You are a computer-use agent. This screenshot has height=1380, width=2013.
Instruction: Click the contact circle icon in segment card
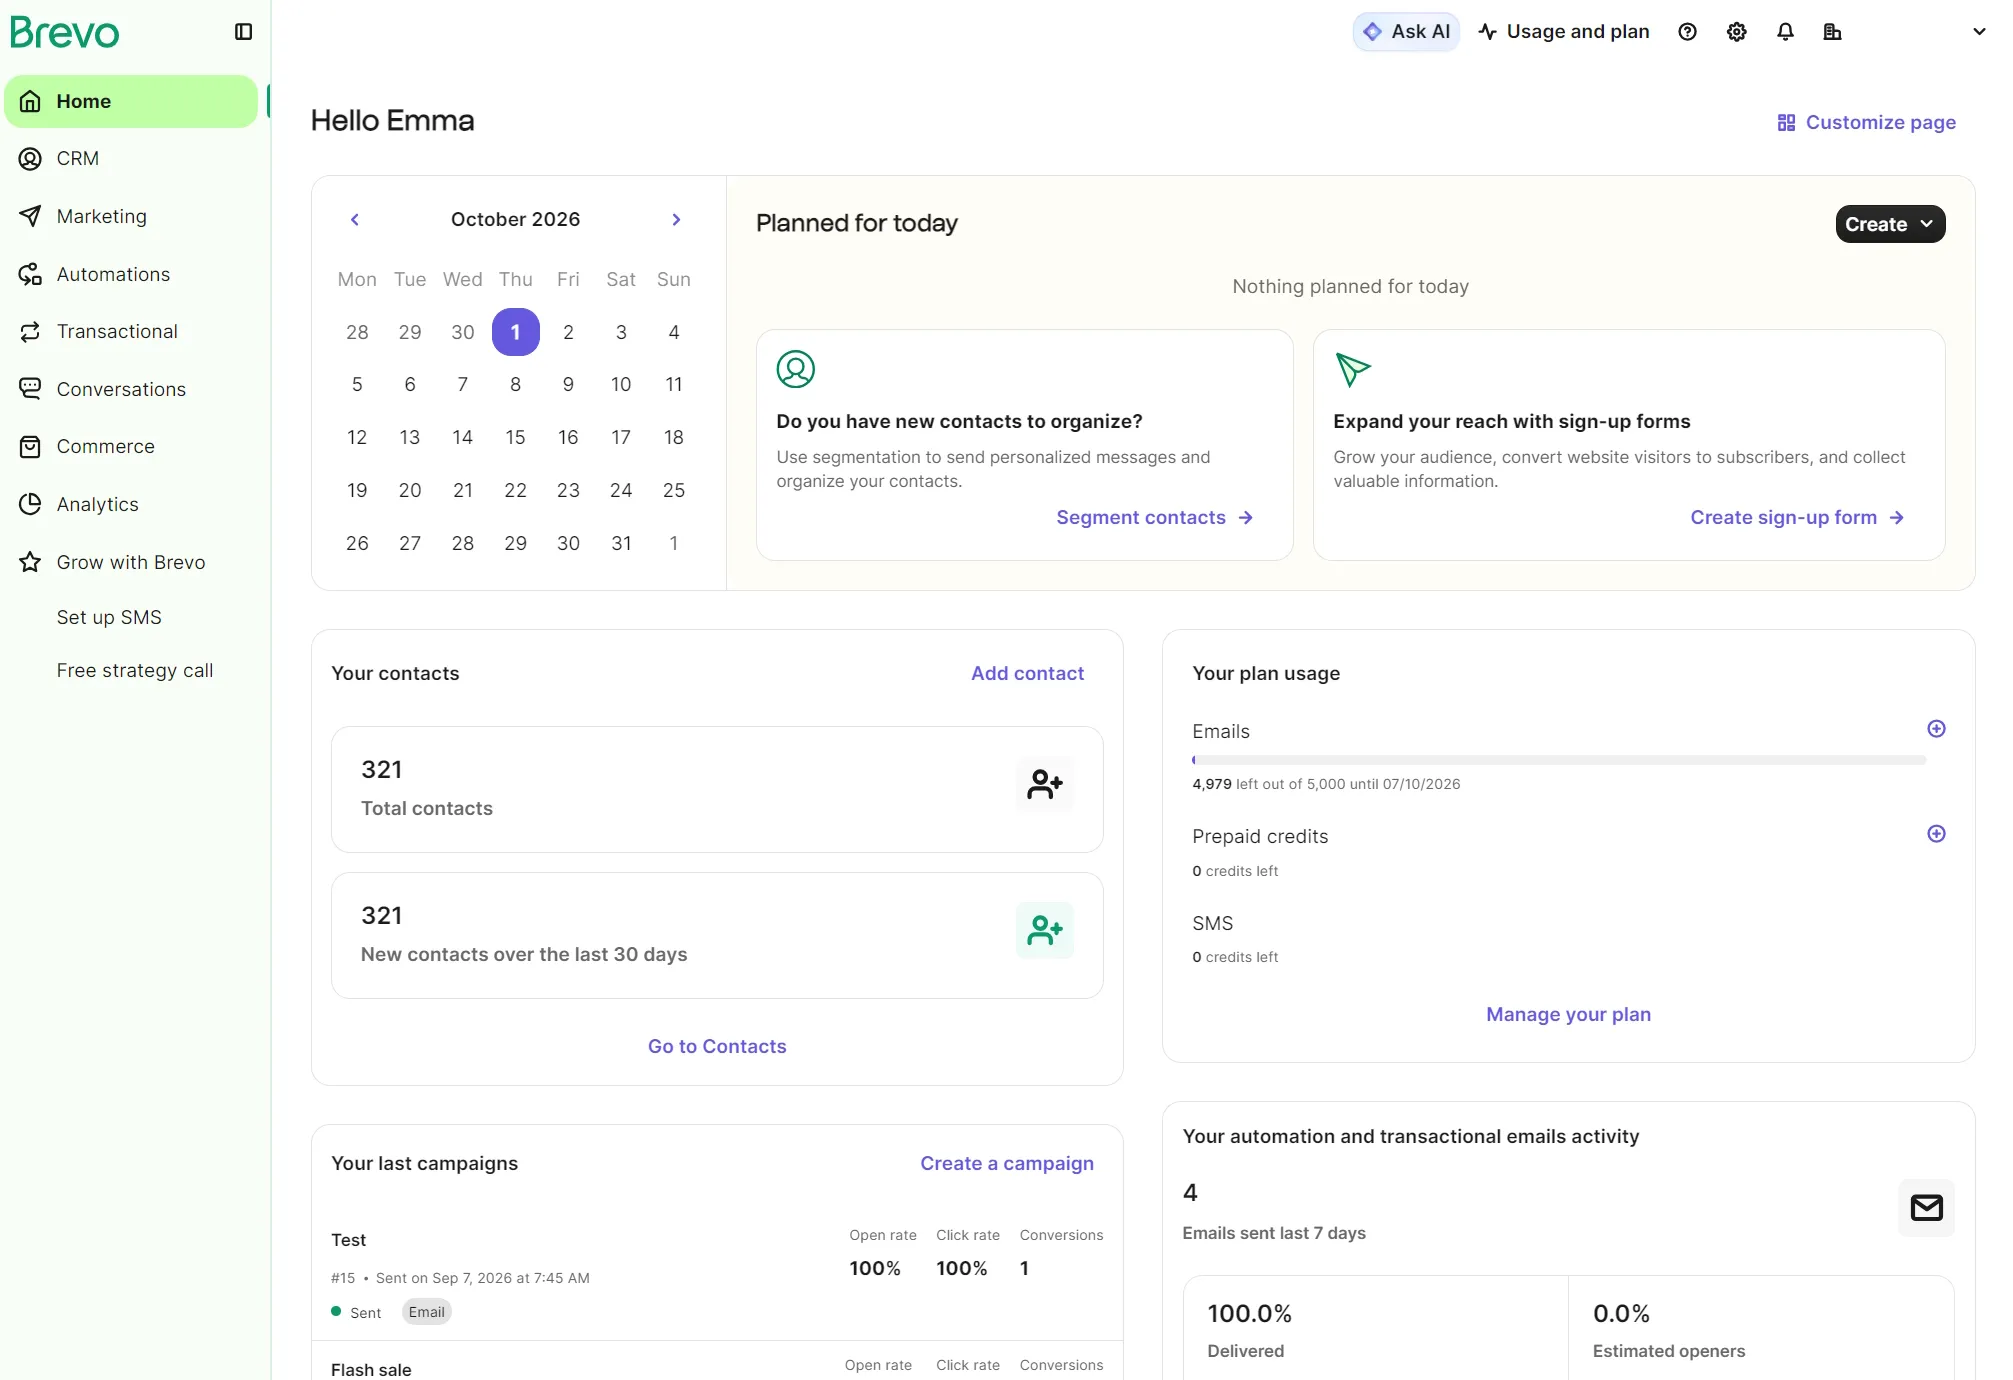pos(796,369)
